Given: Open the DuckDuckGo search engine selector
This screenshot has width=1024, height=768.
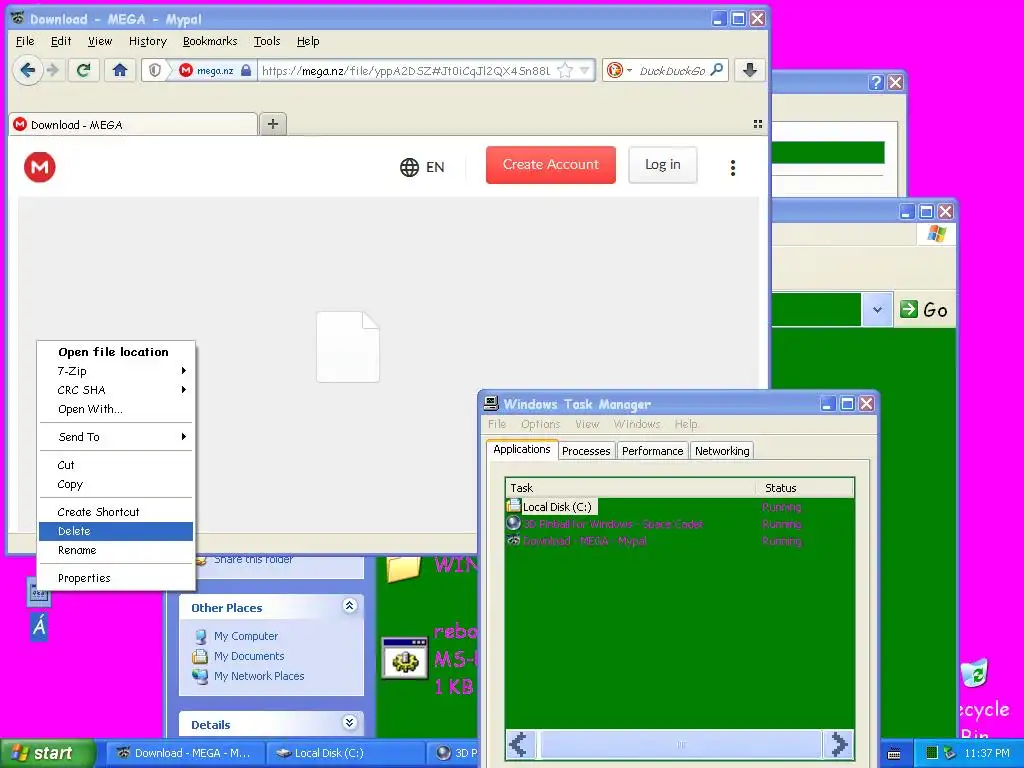Looking at the screenshot, I should (619, 70).
